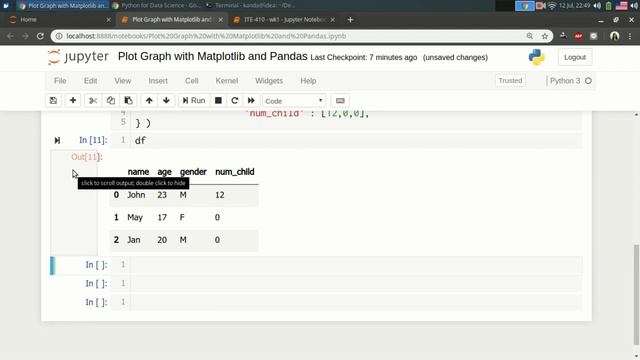
Task: Click the second empty code cell
Action: coord(356,284)
